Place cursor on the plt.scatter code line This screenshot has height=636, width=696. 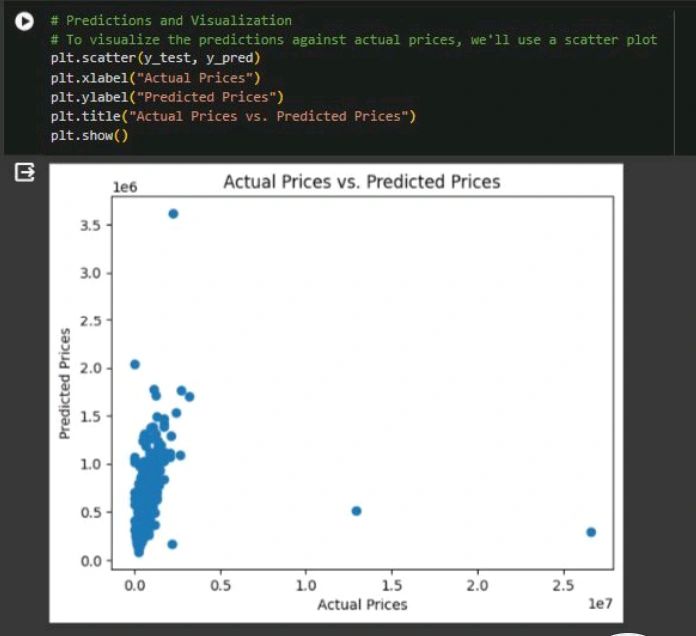(x=155, y=58)
